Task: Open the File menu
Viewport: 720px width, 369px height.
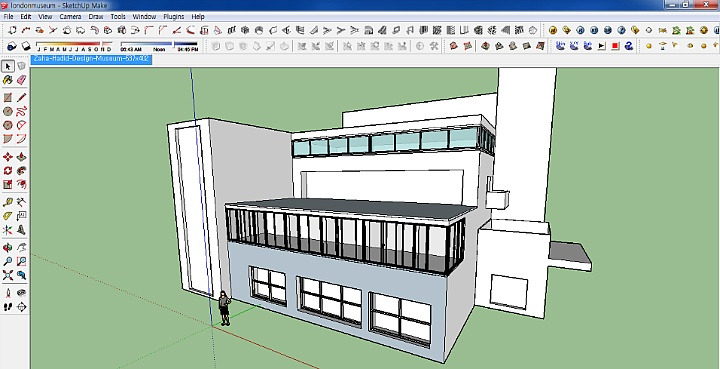Action: 8,17
